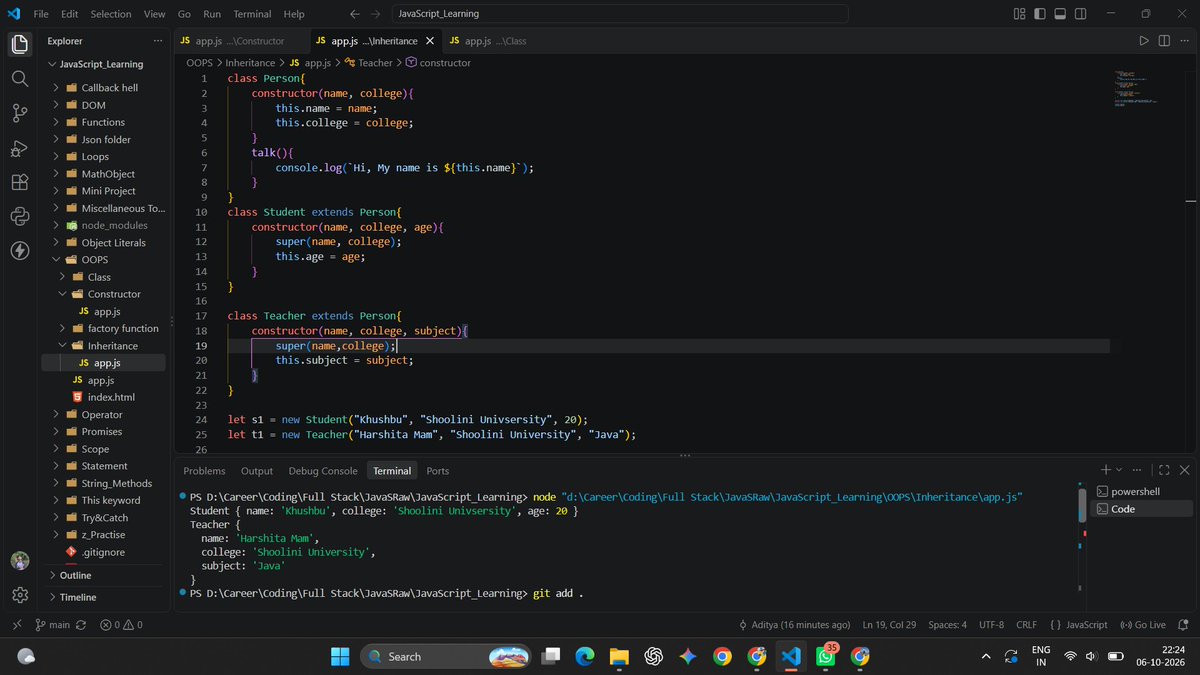Screen dimensions: 1200x675
Task: Expand the factory function folder
Action: tap(104, 328)
